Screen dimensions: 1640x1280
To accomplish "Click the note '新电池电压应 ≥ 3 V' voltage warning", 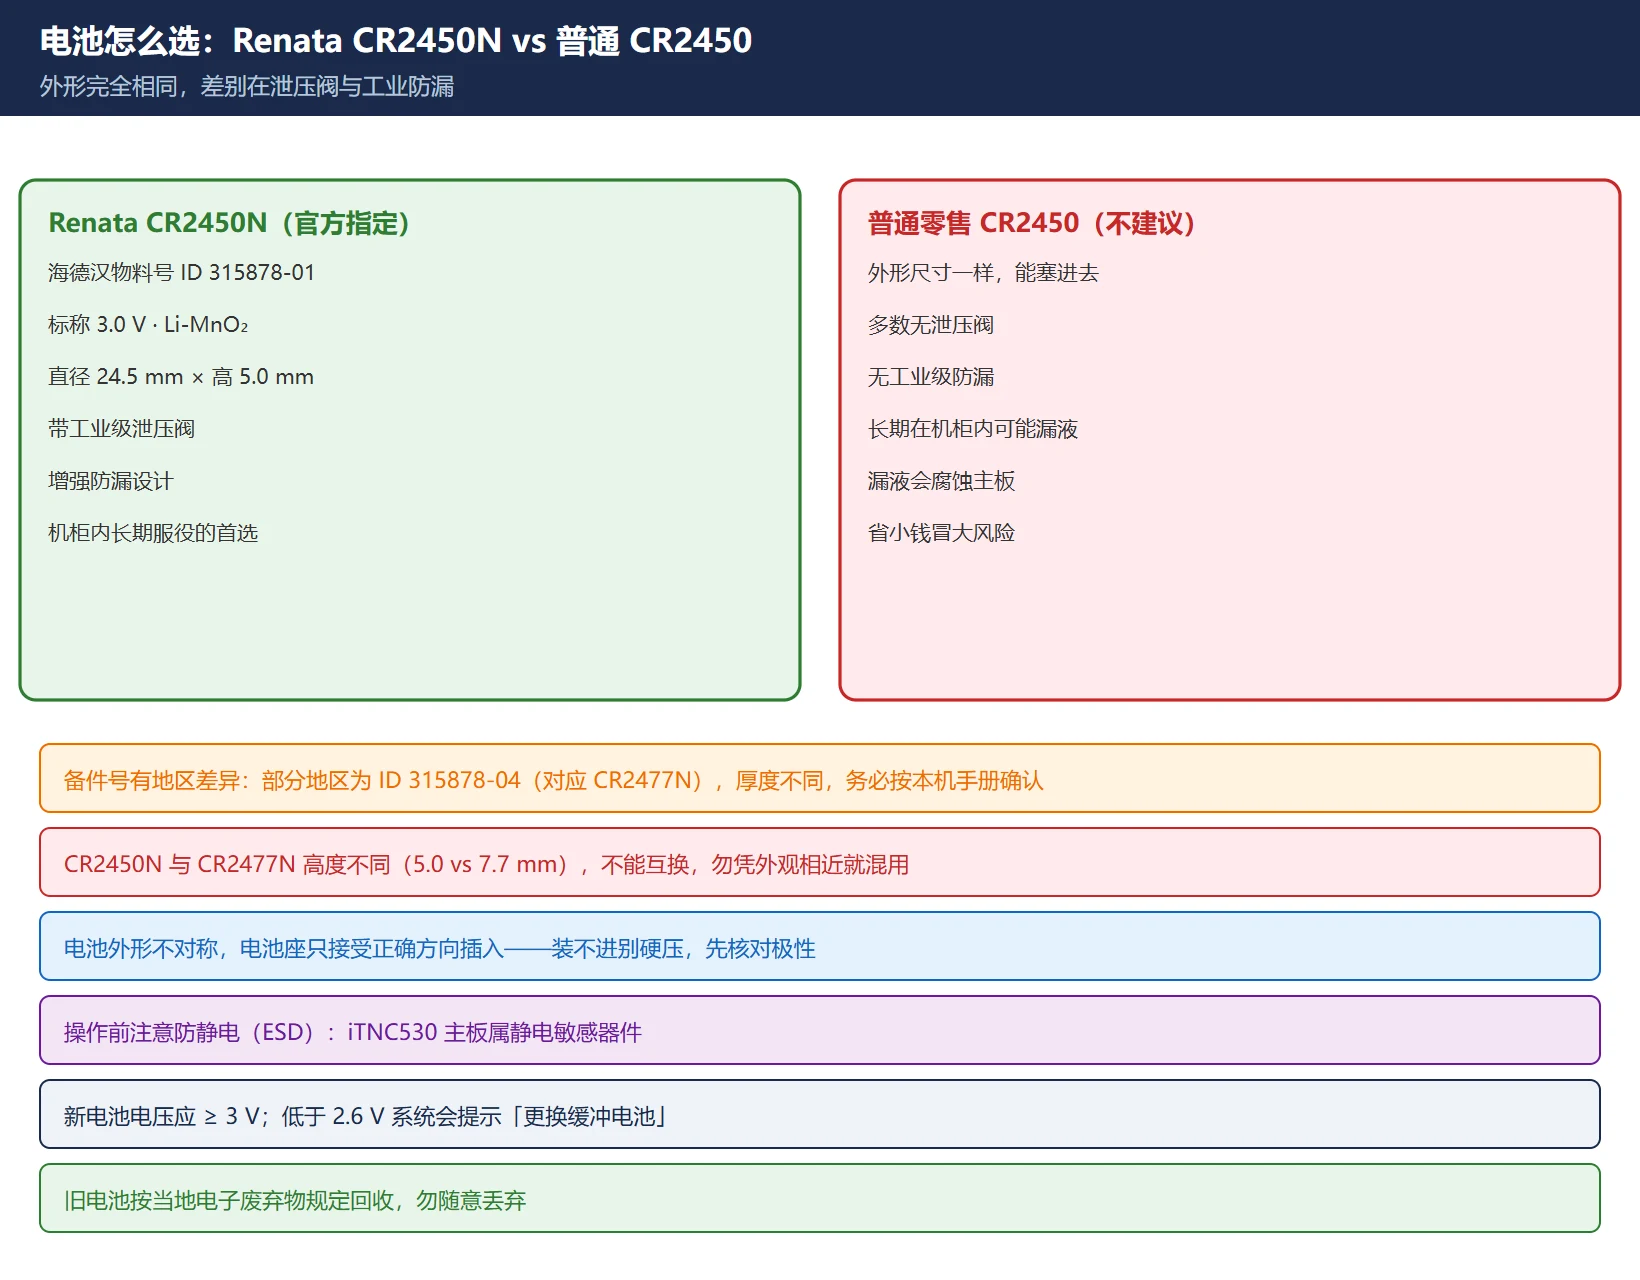I will [820, 1114].
